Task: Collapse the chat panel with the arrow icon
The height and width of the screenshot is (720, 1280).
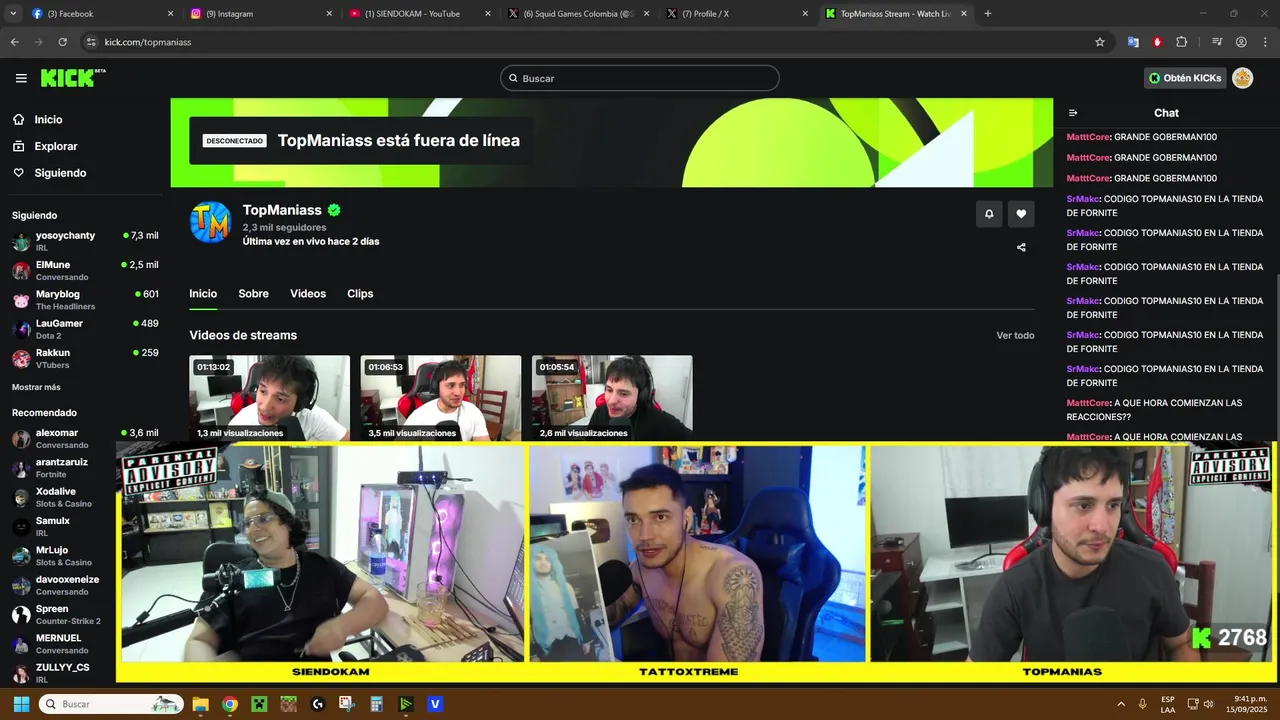Action: pos(1073,113)
